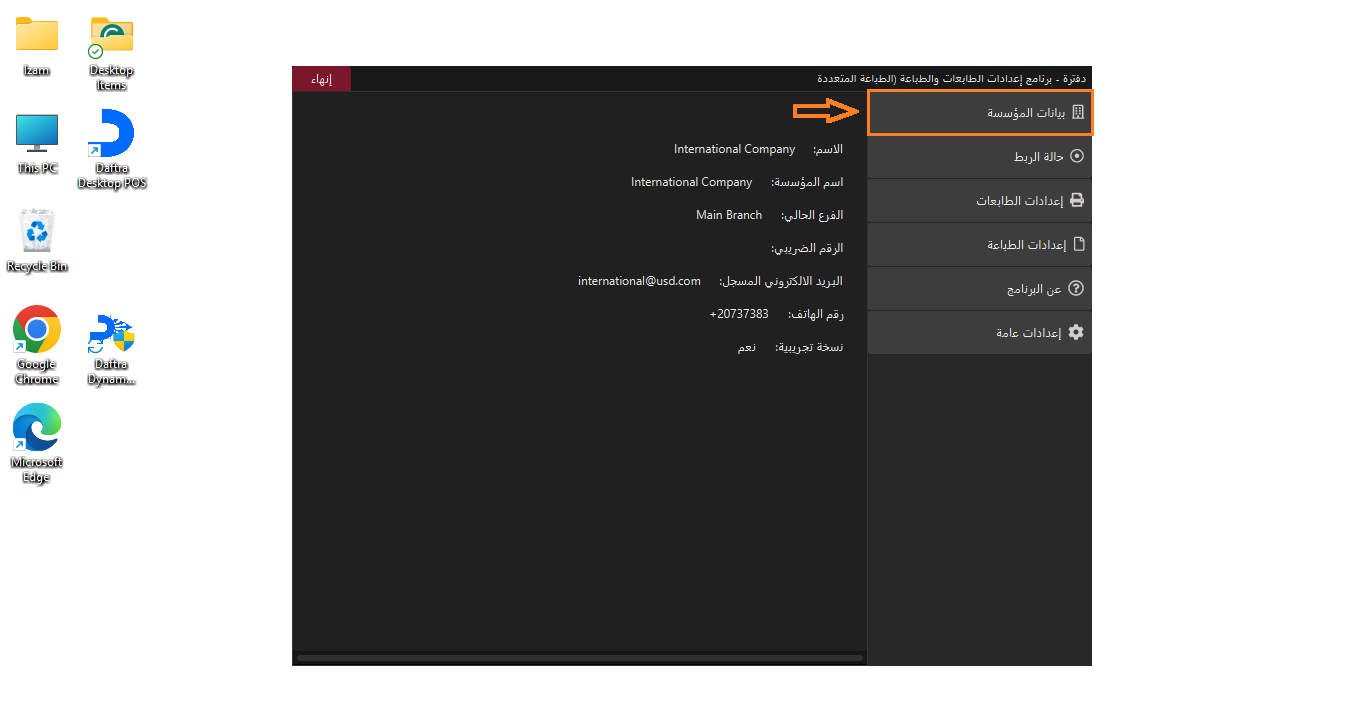Click the window title starting with دفترة
Viewport: 1366px width, 715px height.
click(952, 78)
